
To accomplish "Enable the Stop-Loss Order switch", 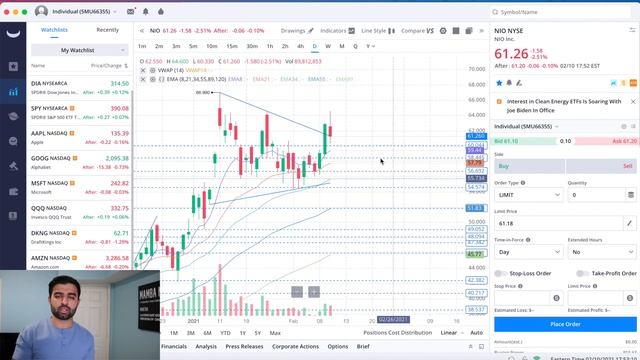I will [x=500, y=273].
